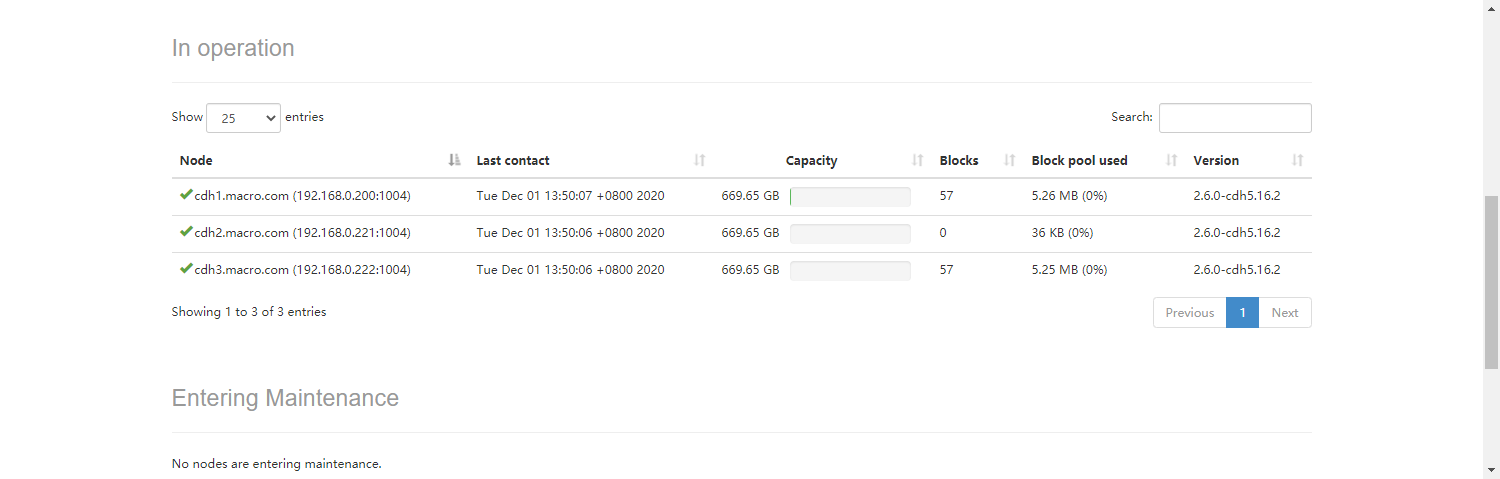Click cdh1.macro.com capacity usage bar

pyautogui.click(x=850, y=197)
